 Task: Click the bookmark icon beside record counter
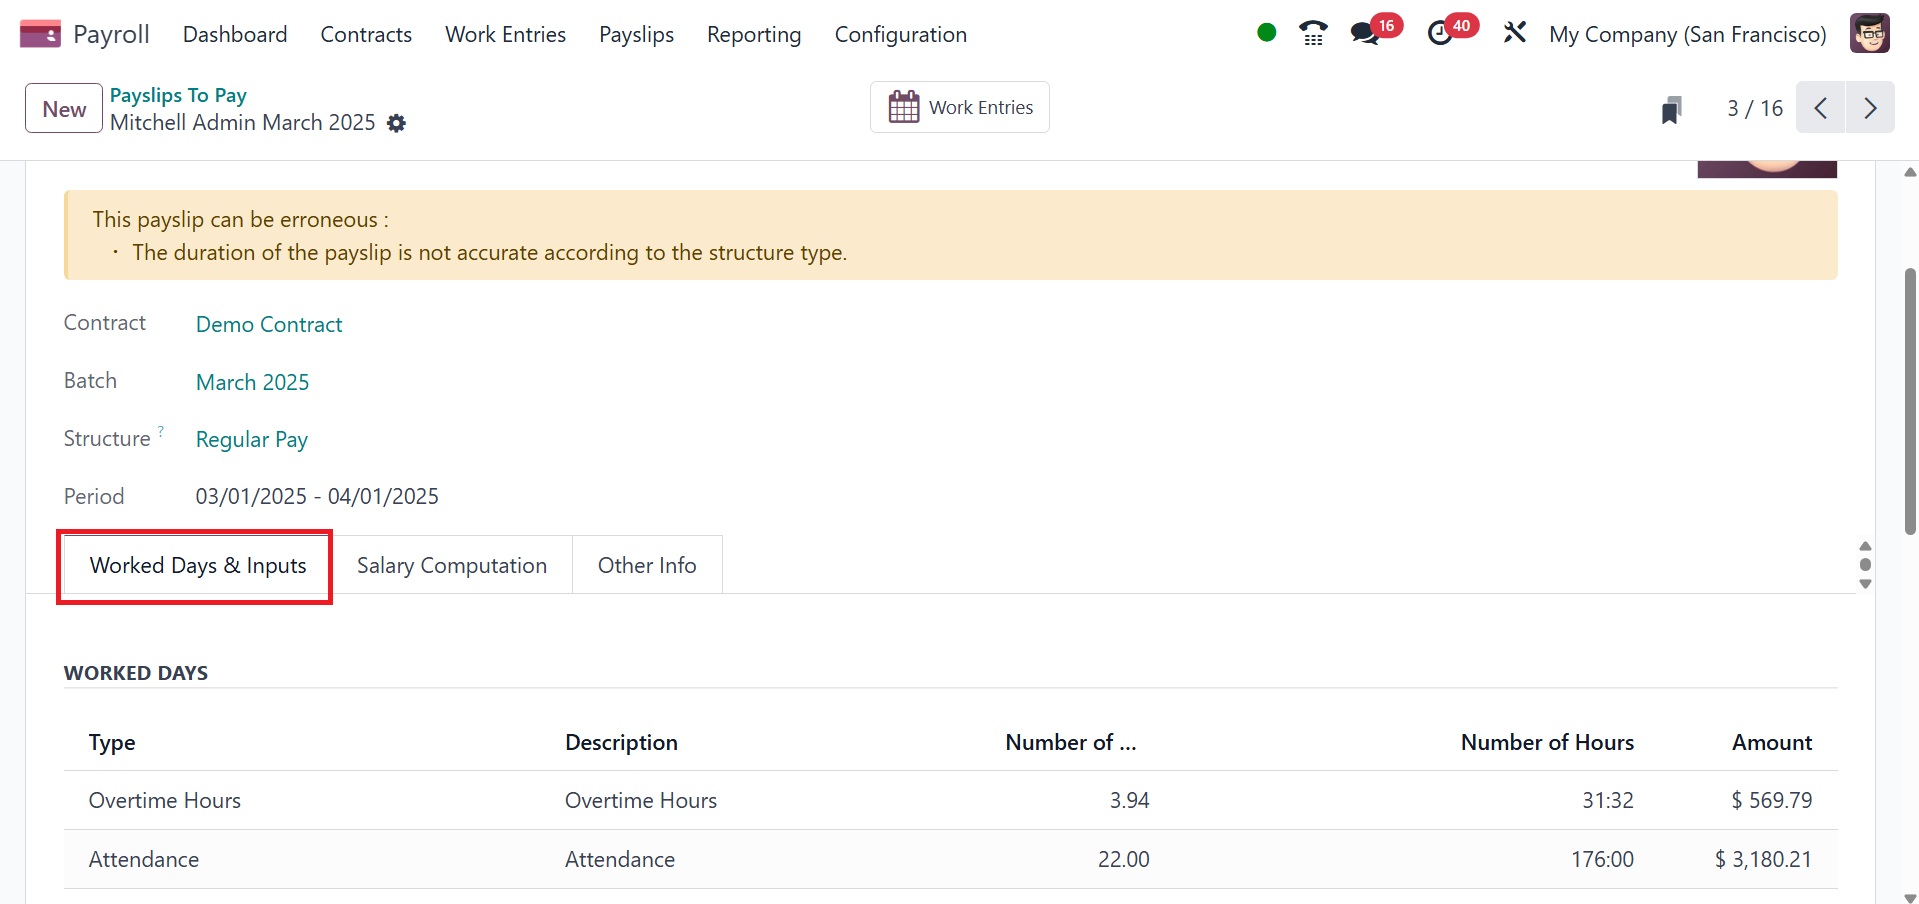(1671, 109)
